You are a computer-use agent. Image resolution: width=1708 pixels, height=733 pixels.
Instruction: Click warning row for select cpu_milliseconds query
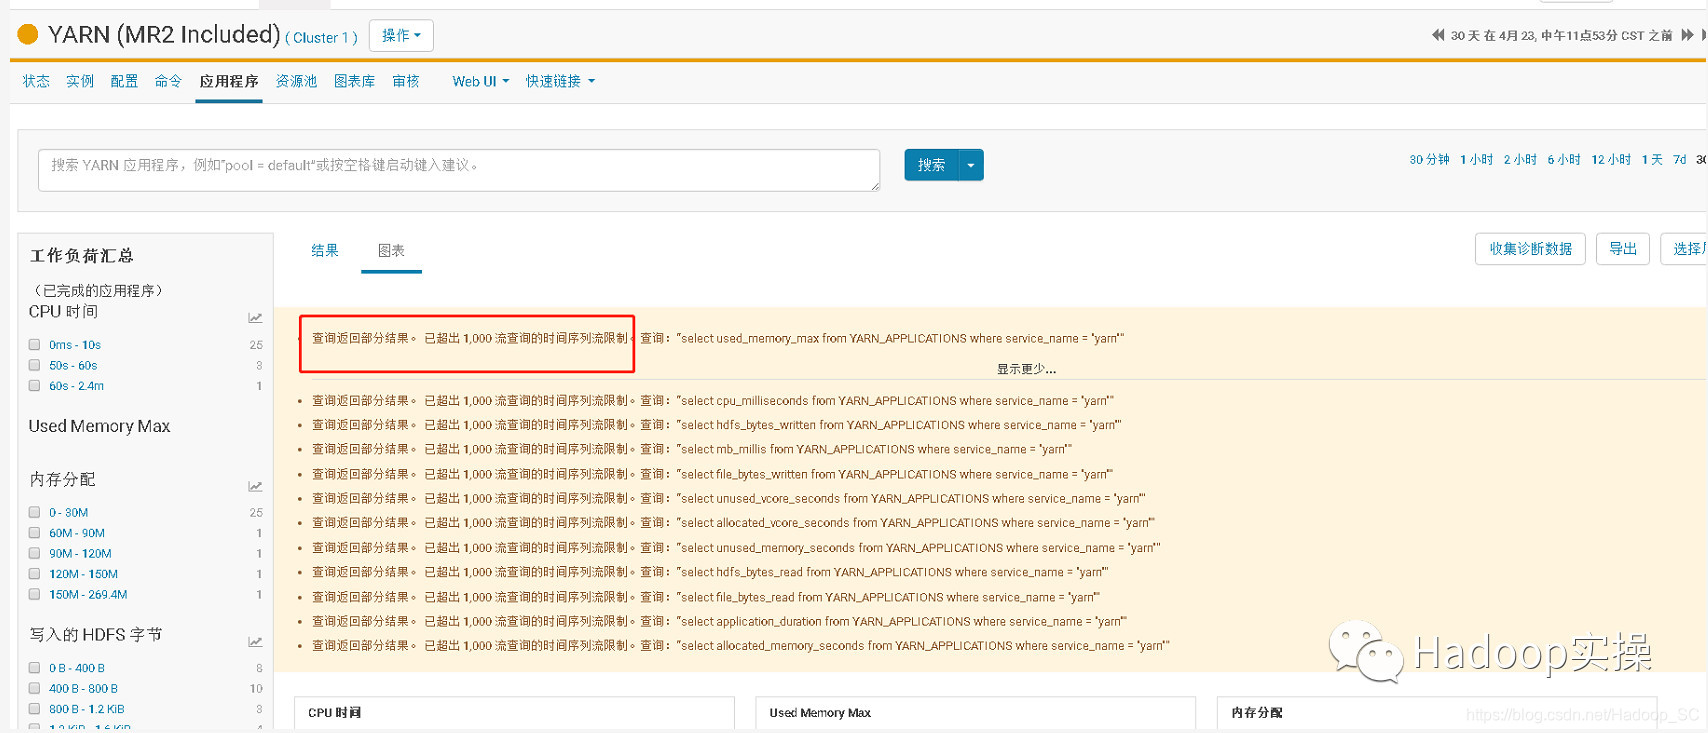[712, 401]
